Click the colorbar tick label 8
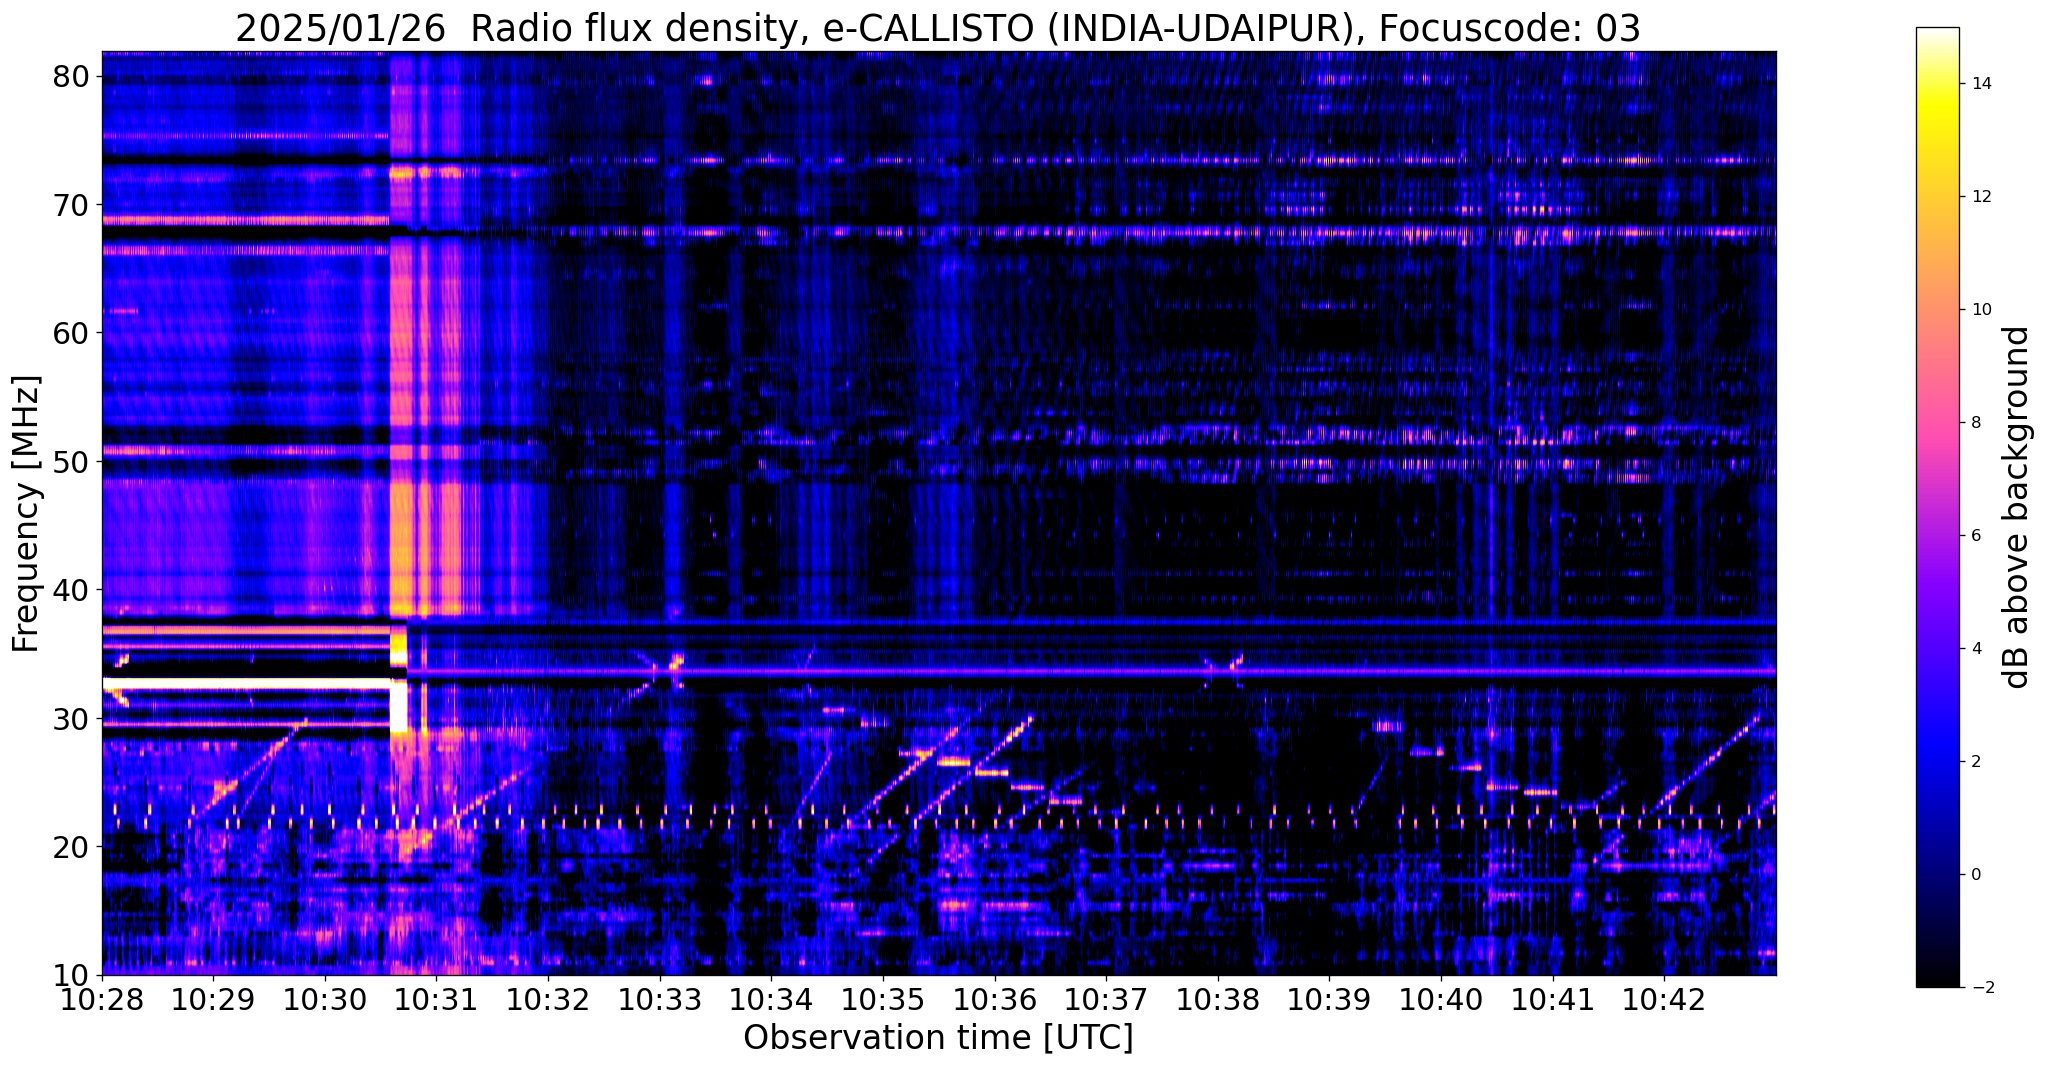2047x1067 pixels. (x=1975, y=423)
